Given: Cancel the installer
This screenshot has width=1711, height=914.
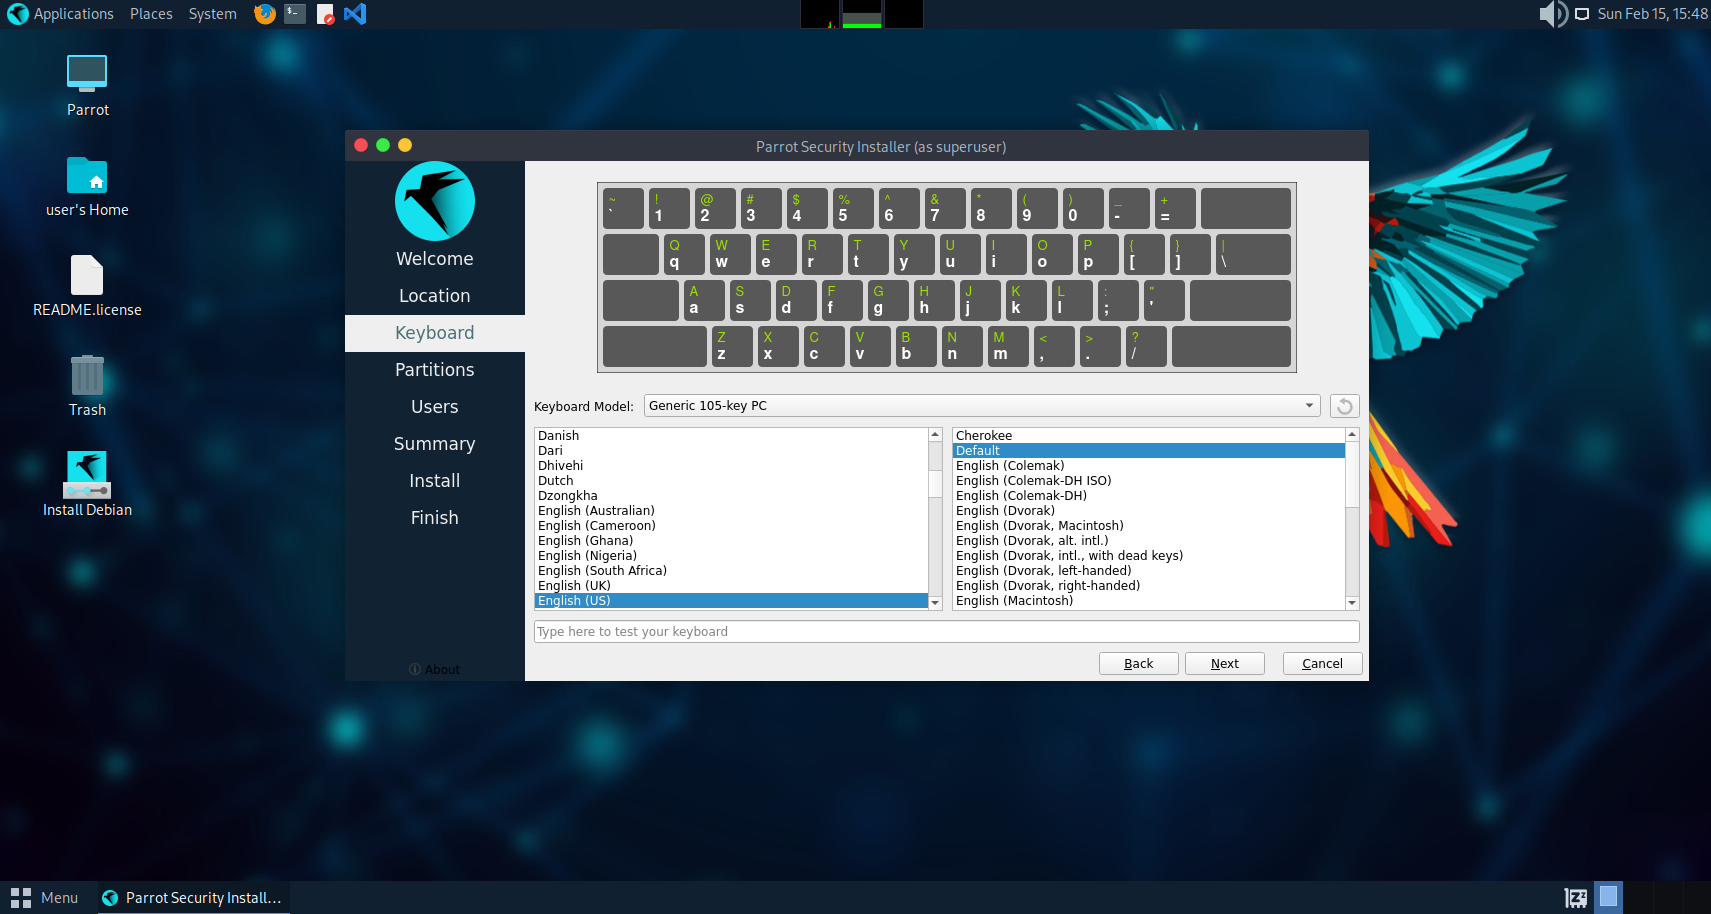Looking at the screenshot, I should [x=1322, y=664].
